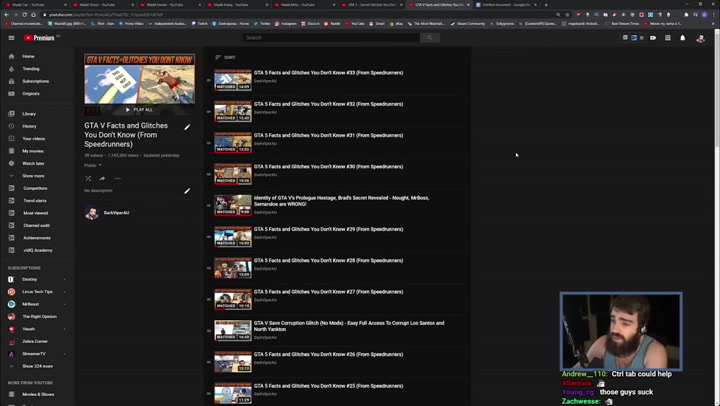Viewport: 720px width, 406px height.
Task: Click the YouTube Premium logo
Action: click(39, 38)
